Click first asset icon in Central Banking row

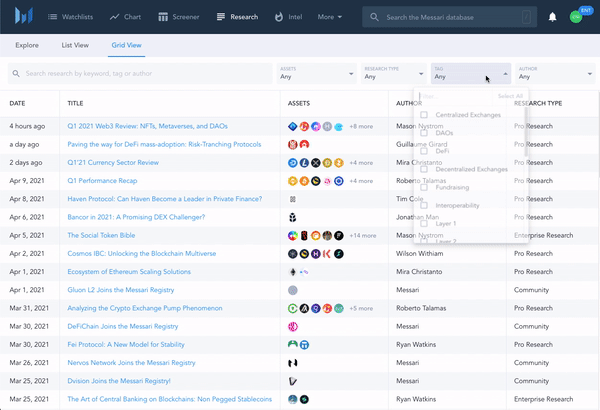pyautogui.click(x=293, y=399)
